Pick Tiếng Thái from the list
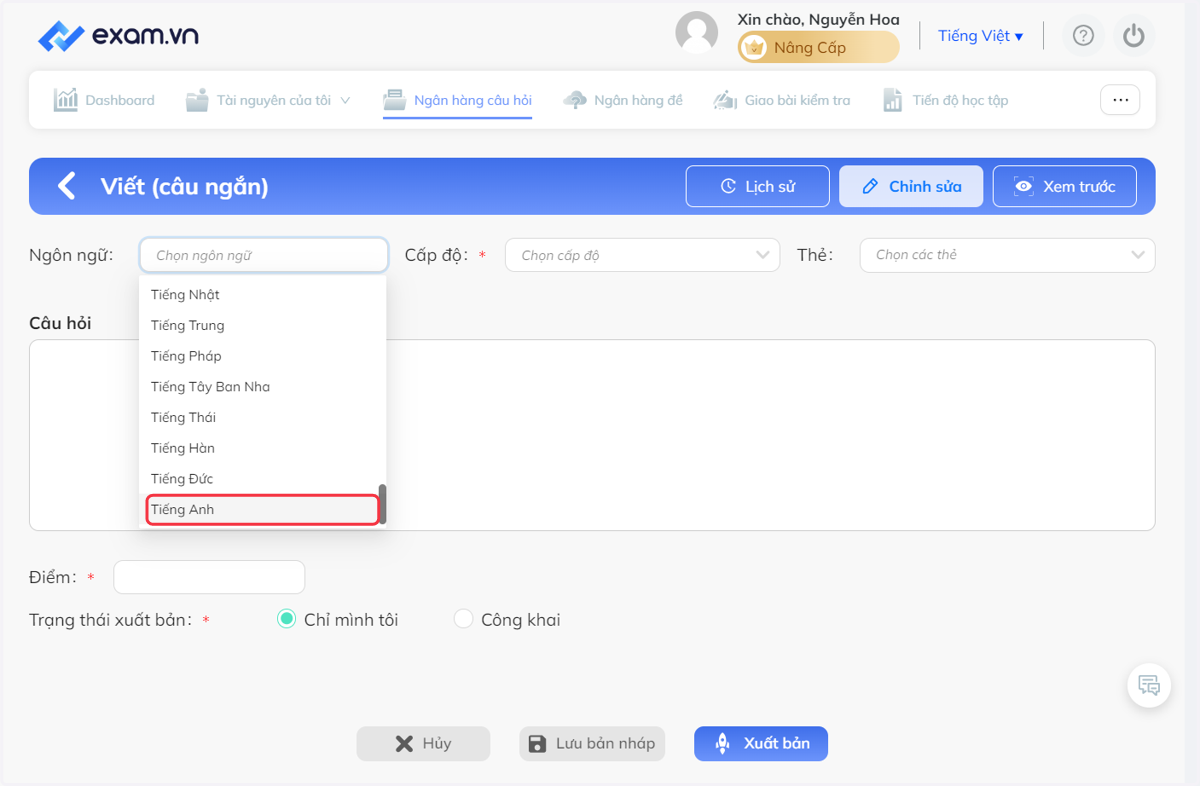 click(x=262, y=417)
